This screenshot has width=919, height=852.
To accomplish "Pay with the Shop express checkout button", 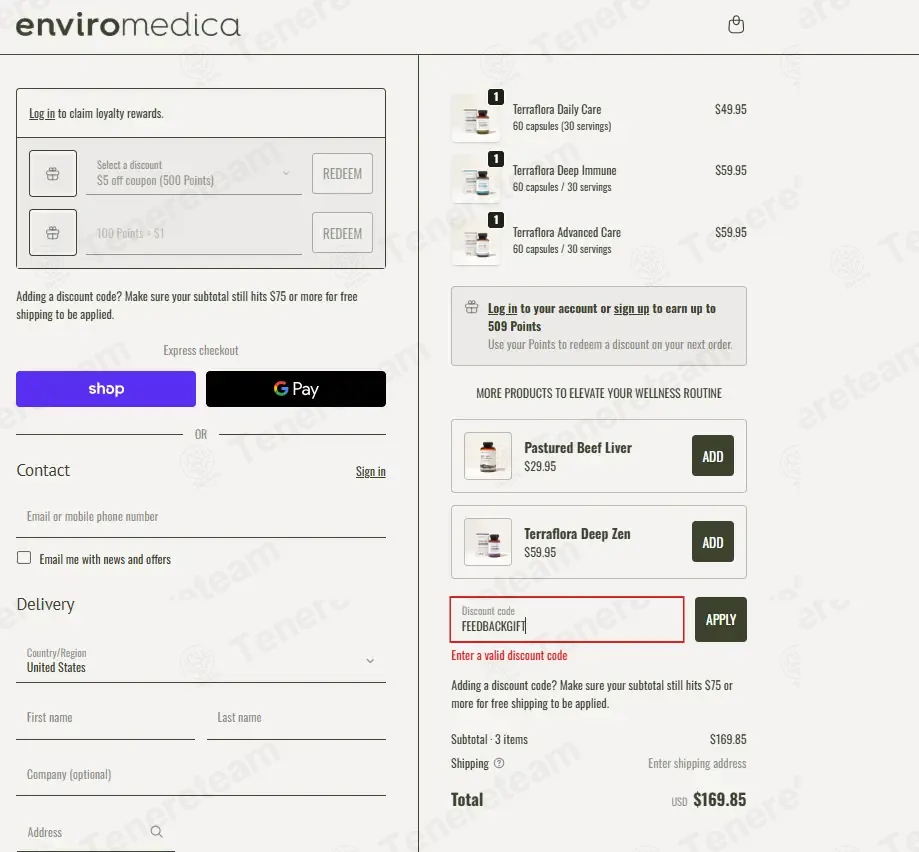I will pyautogui.click(x=106, y=388).
